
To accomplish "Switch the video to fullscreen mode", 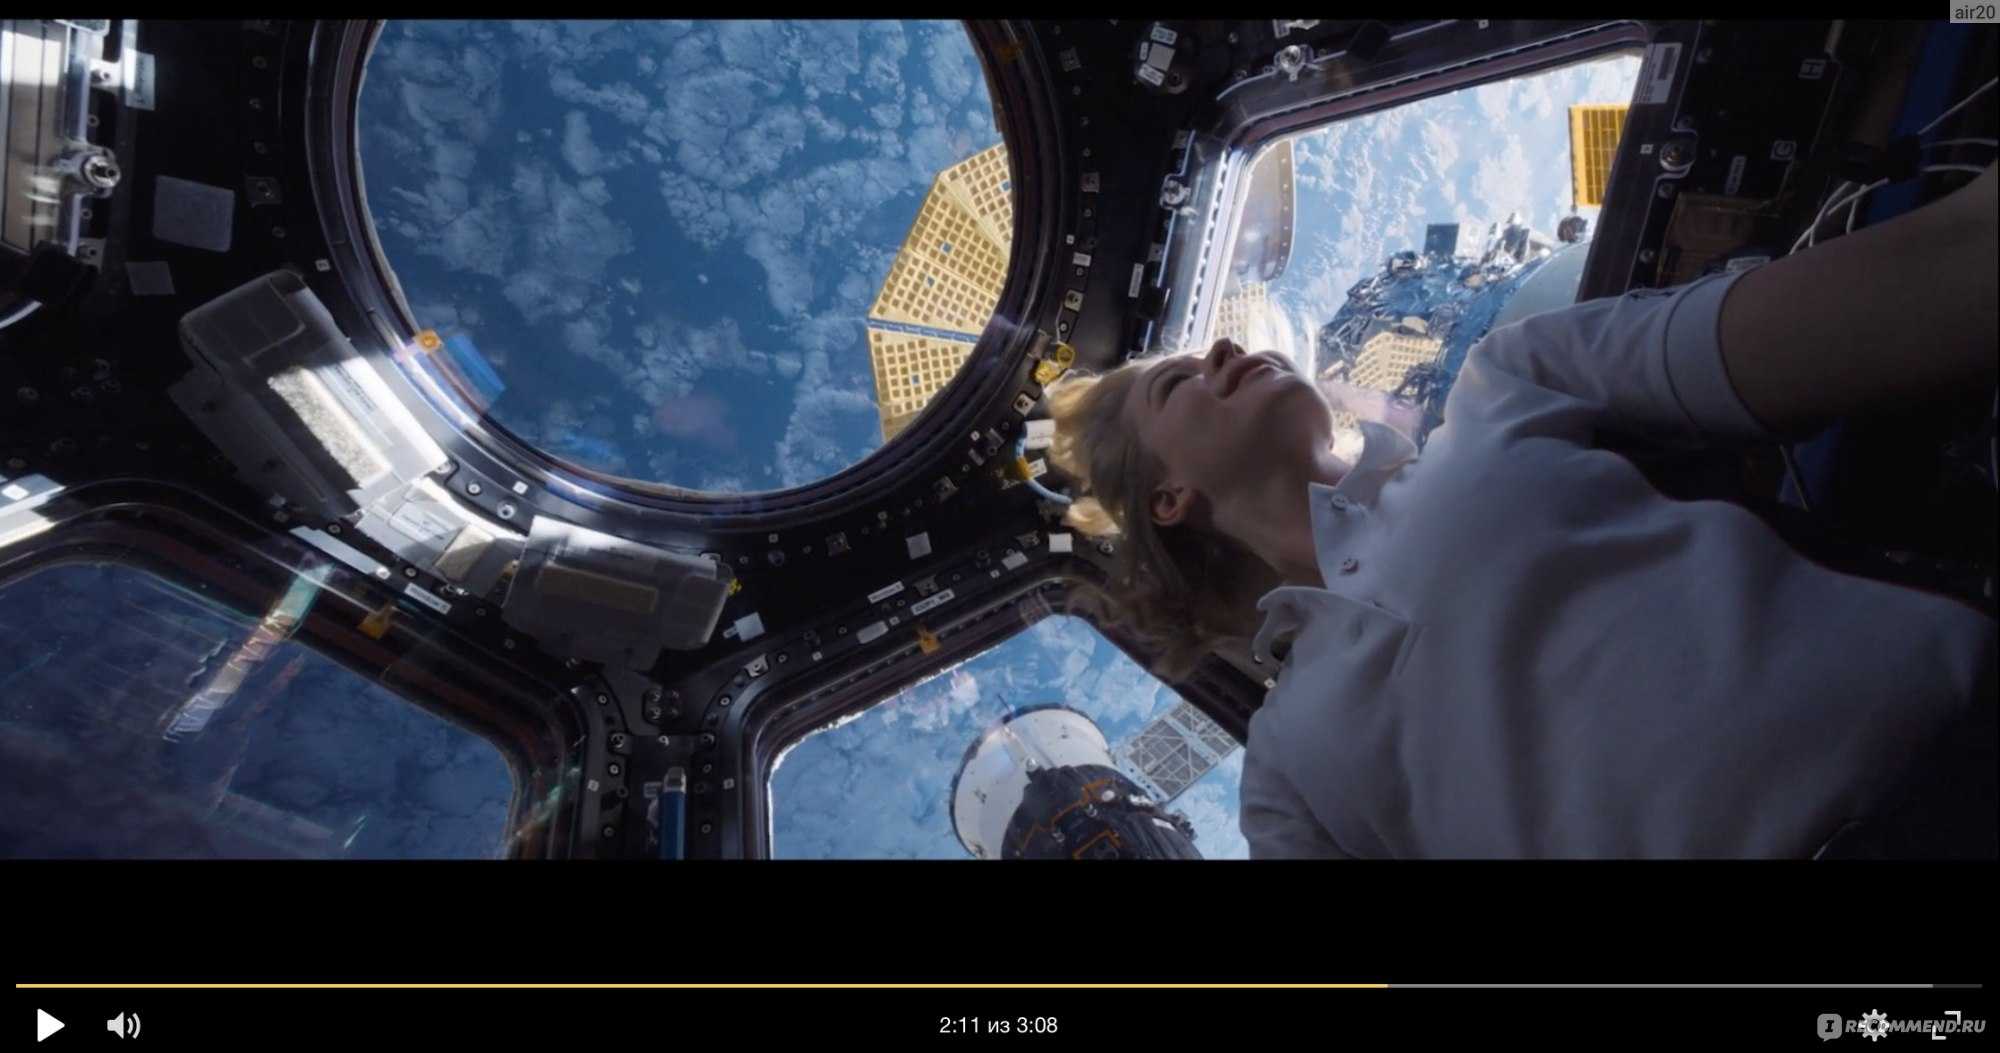I will pyautogui.click(x=1946, y=1025).
